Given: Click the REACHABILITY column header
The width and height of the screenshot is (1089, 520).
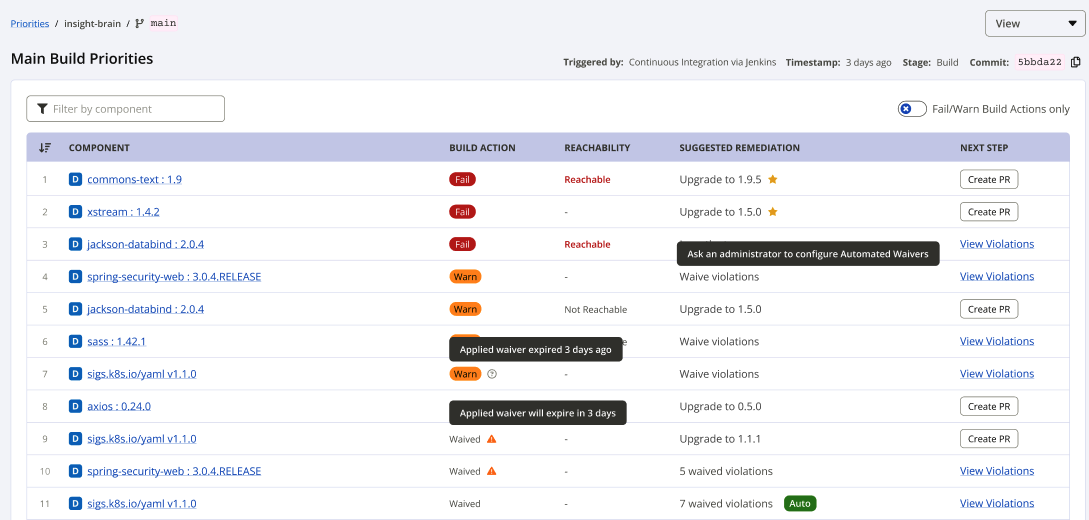Looking at the screenshot, I should (x=597, y=148).
